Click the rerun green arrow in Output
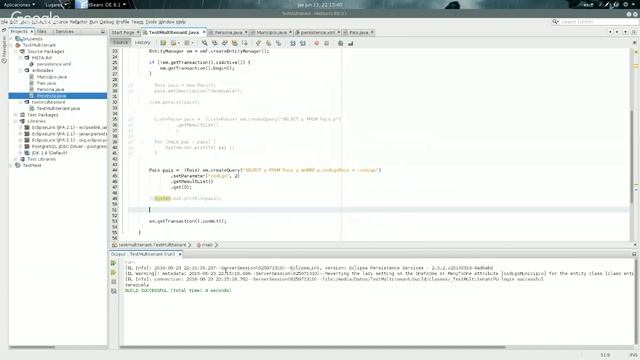640x360 pixels. point(113,263)
